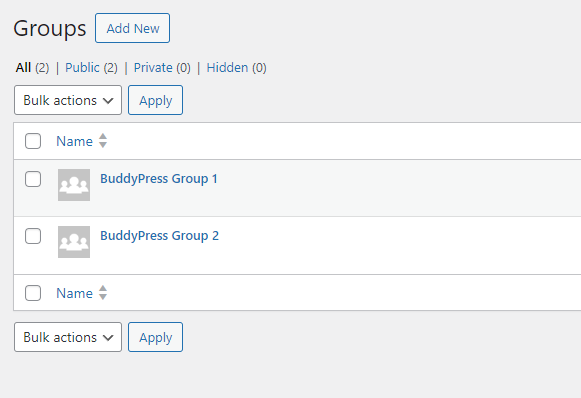Open the BuddyPress Group 1 link
This screenshot has height=398, width=581.
pos(159,179)
